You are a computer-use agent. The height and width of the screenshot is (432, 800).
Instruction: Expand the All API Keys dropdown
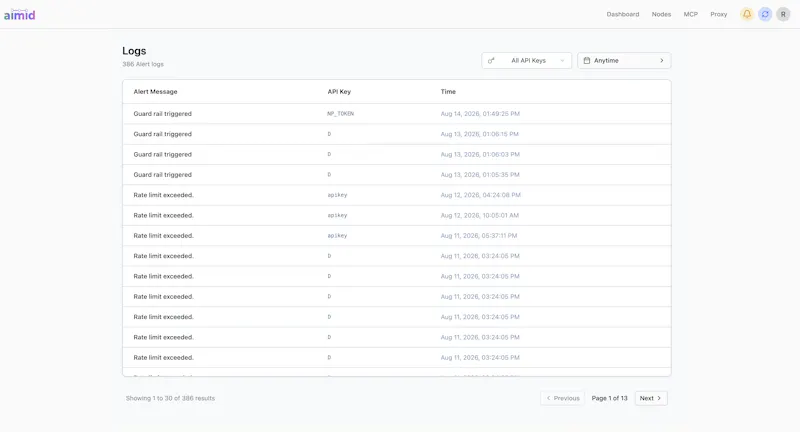point(527,61)
